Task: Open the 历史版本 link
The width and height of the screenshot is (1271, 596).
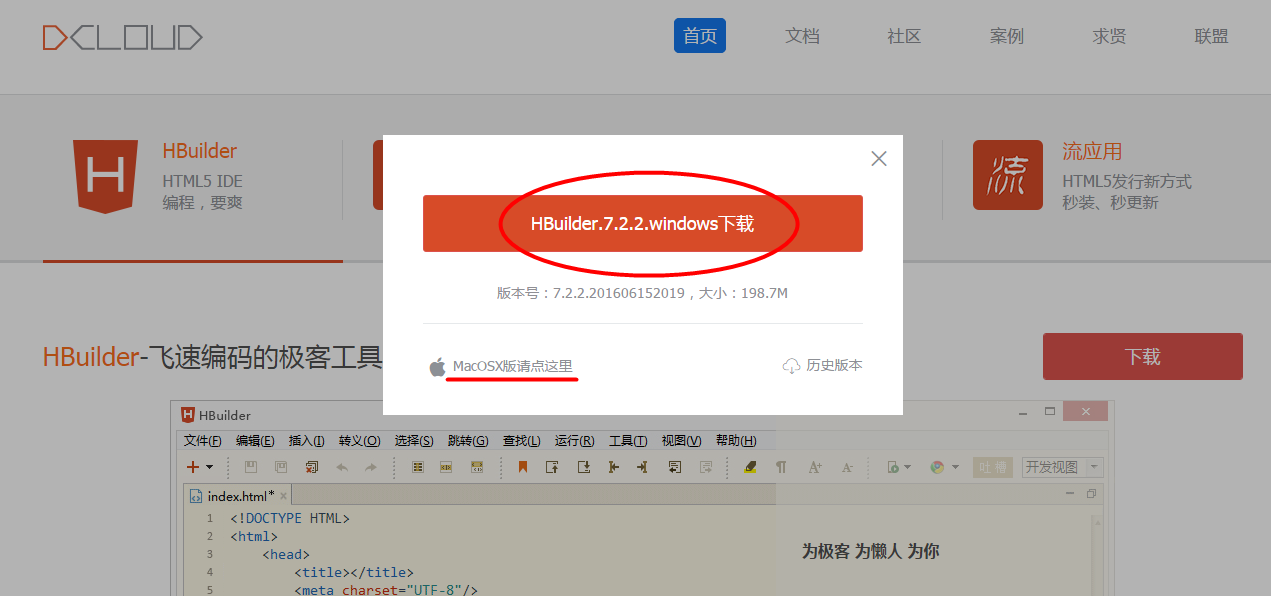Action: click(822, 366)
